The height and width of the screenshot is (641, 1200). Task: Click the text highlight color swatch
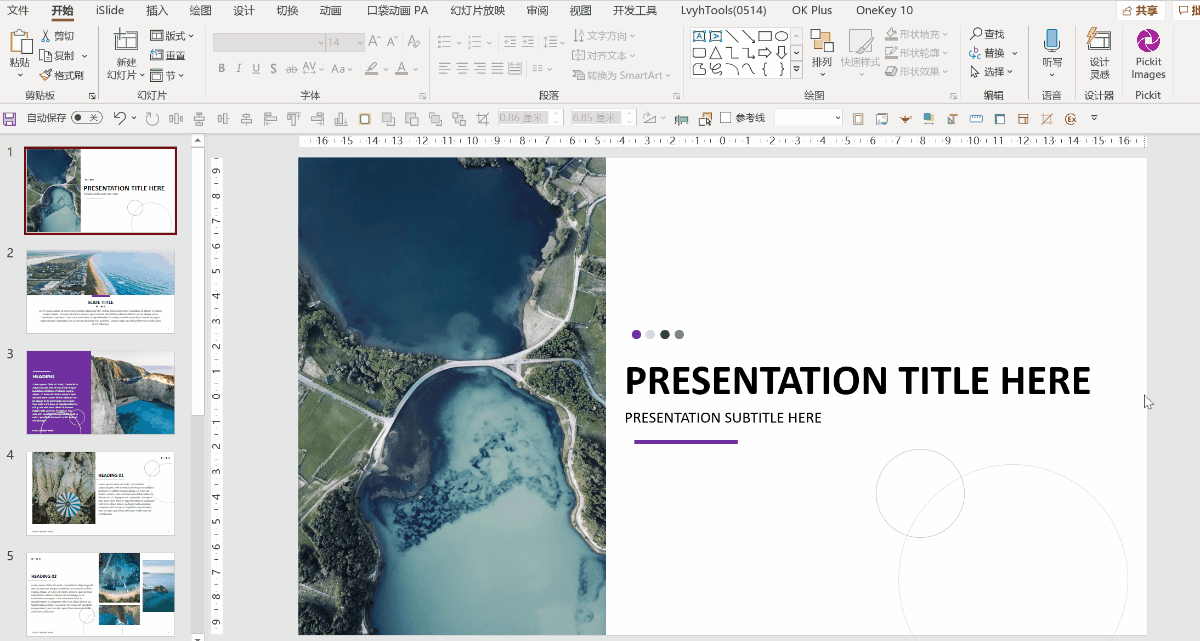(x=371, y=69)
